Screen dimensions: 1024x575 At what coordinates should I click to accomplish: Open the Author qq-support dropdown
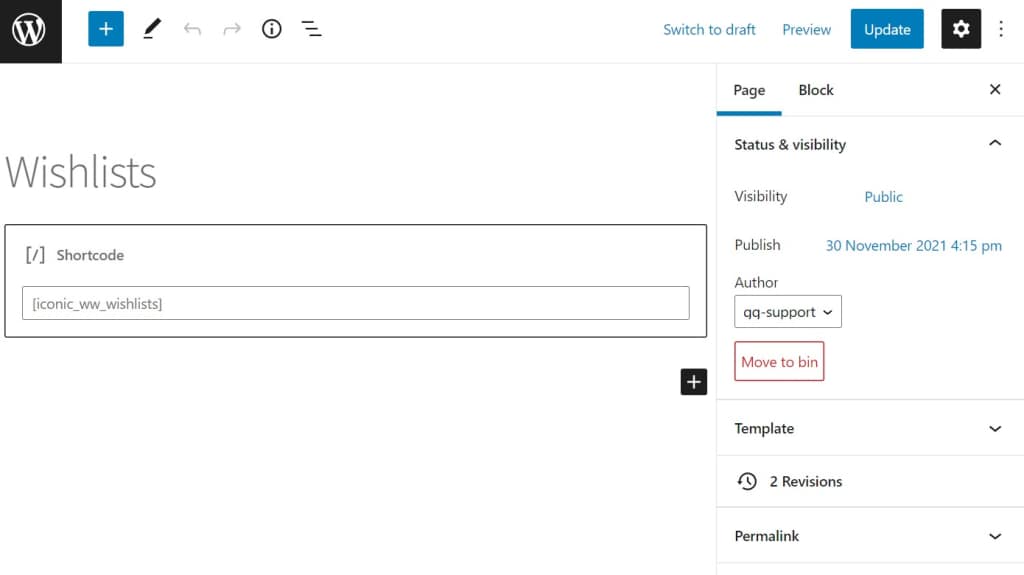[788, 312]
